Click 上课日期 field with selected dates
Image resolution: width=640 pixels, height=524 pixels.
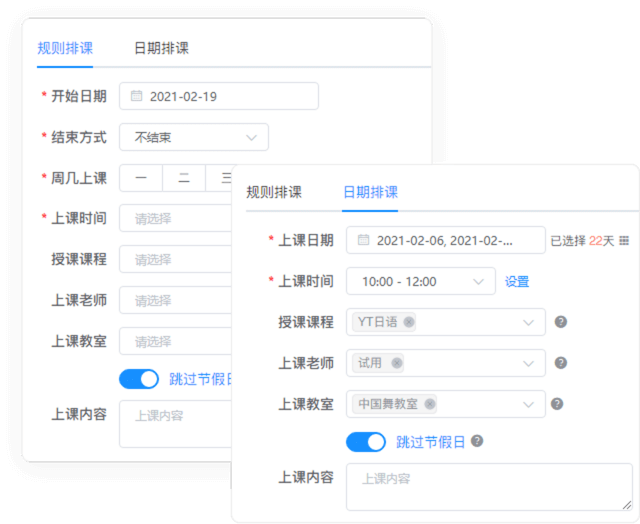pyautogui.click(x=446, y=240)
